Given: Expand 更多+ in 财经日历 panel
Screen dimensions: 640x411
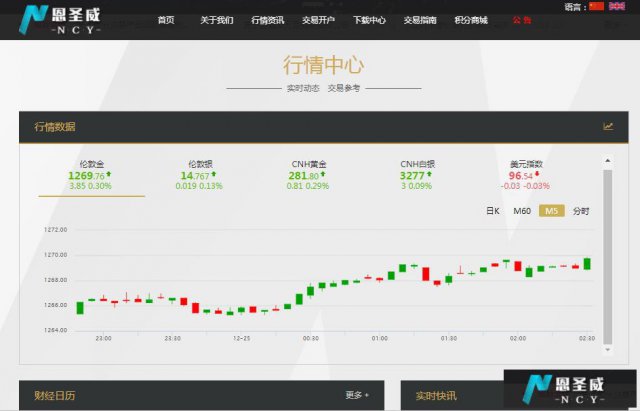Looking at the screenshot, I should pyautogui.click(x=357, y=395).
